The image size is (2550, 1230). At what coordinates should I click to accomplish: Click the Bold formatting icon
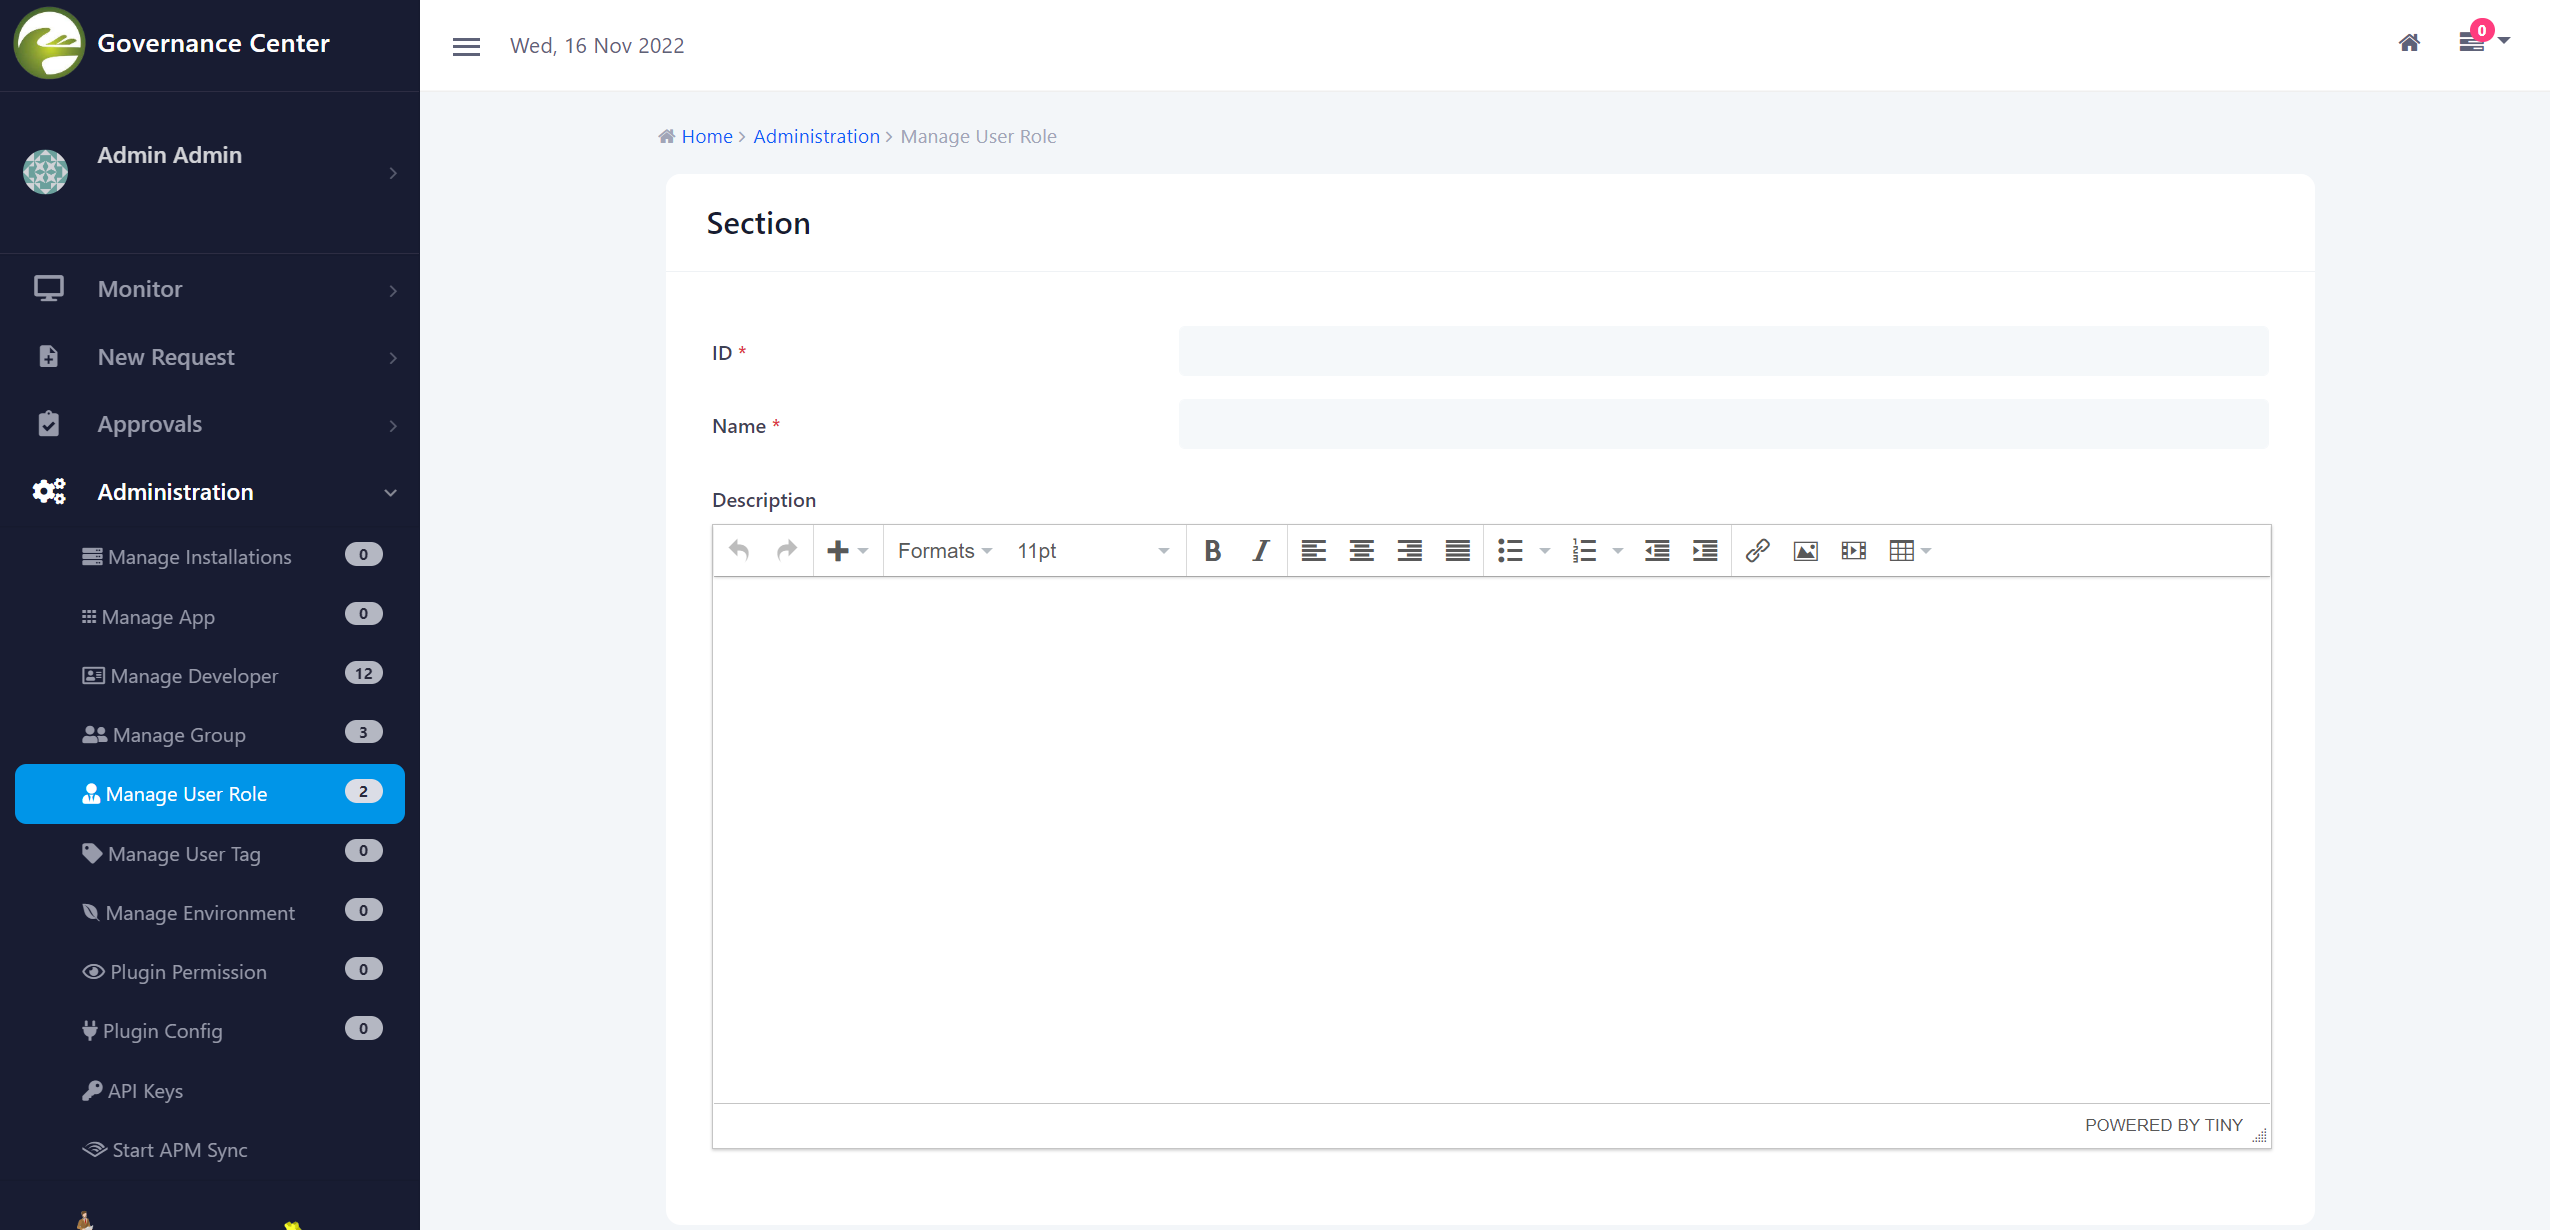pyautogui.click(x=1212, y=551)
